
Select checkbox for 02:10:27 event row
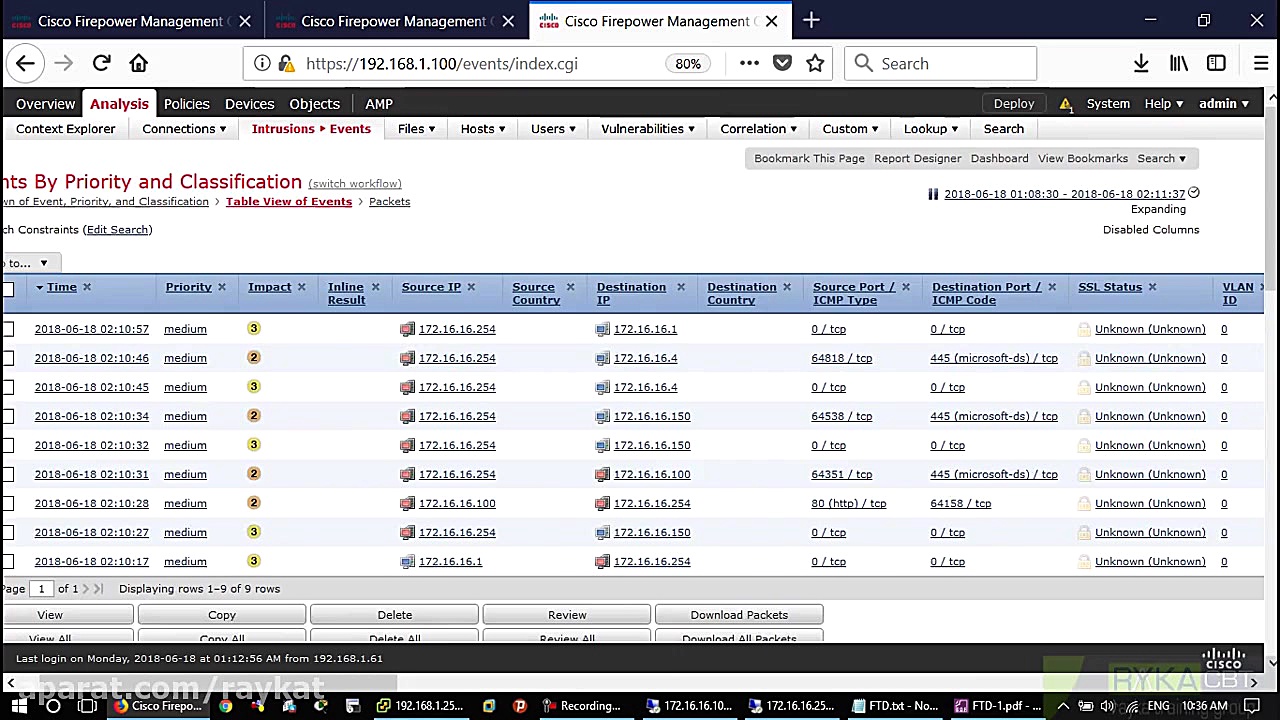tap(8, 532)
